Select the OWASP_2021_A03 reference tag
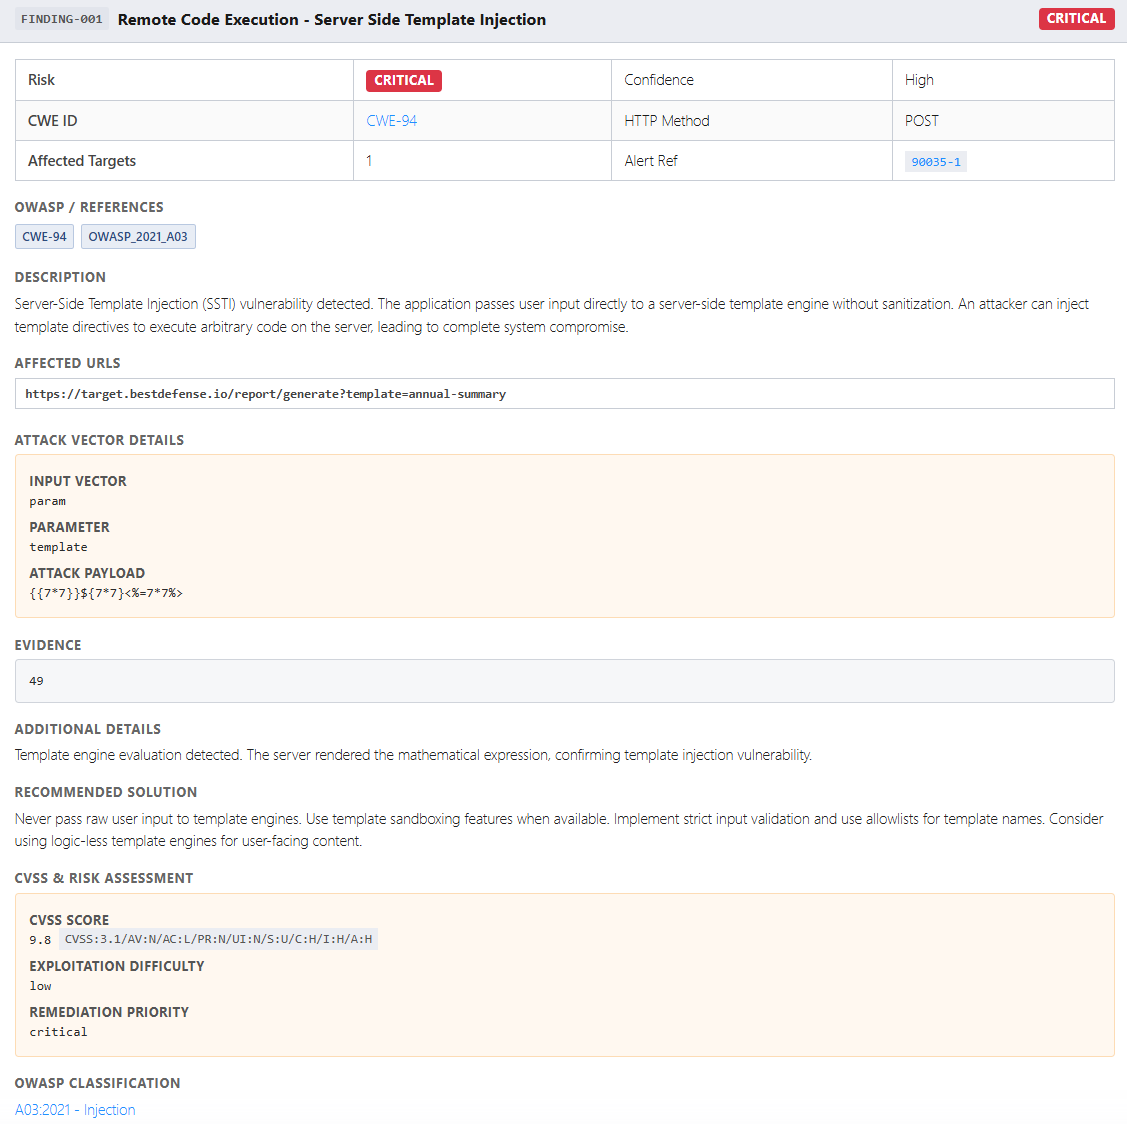 [138, 236]
